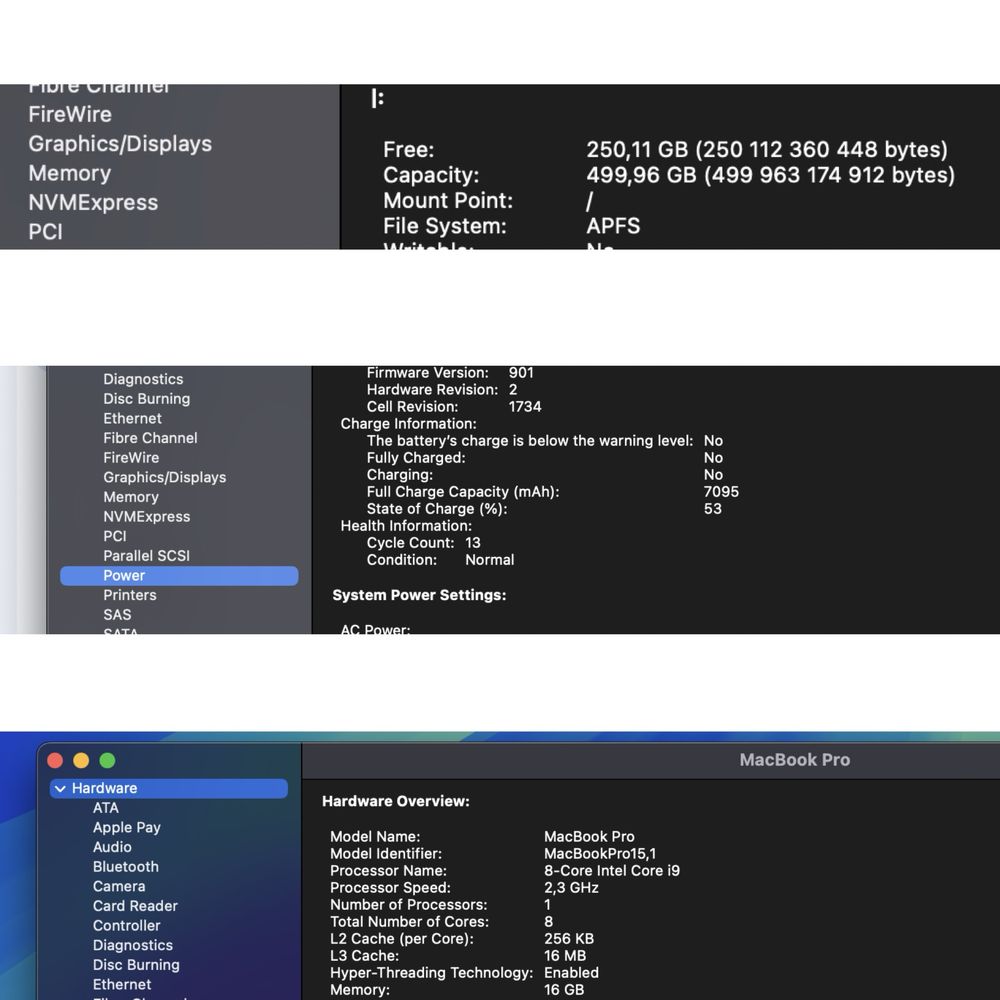Select Diagnostics in the Power view sidebar
1000x1000 pixels.
[143, 379]
